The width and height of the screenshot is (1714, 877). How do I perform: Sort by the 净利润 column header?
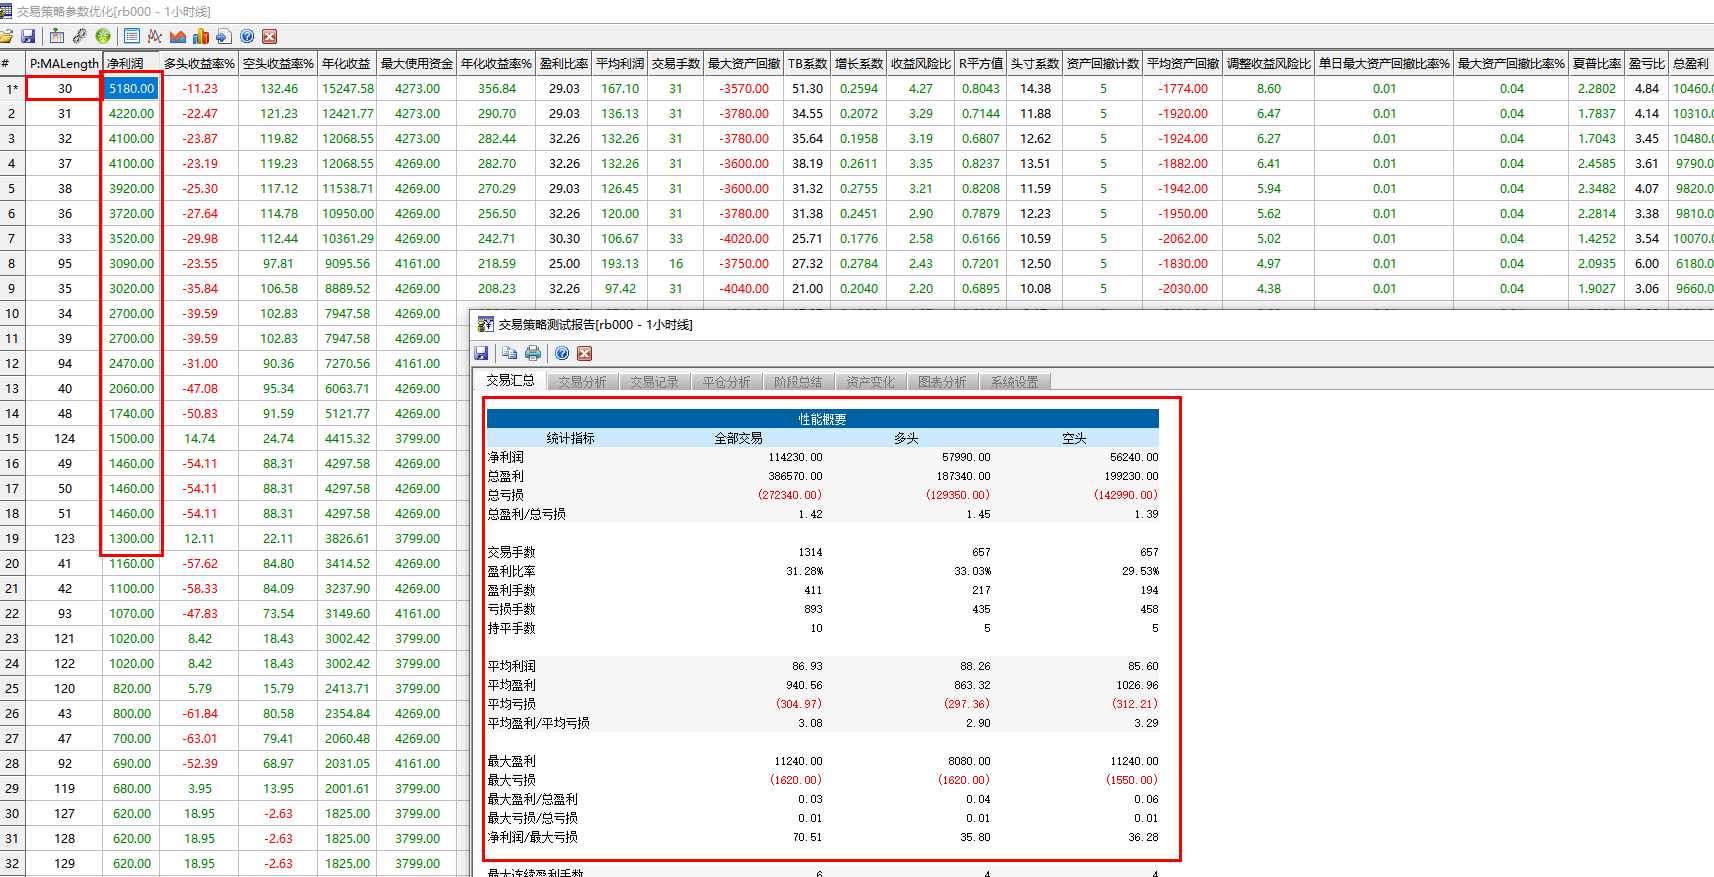(x=131, y=63)
